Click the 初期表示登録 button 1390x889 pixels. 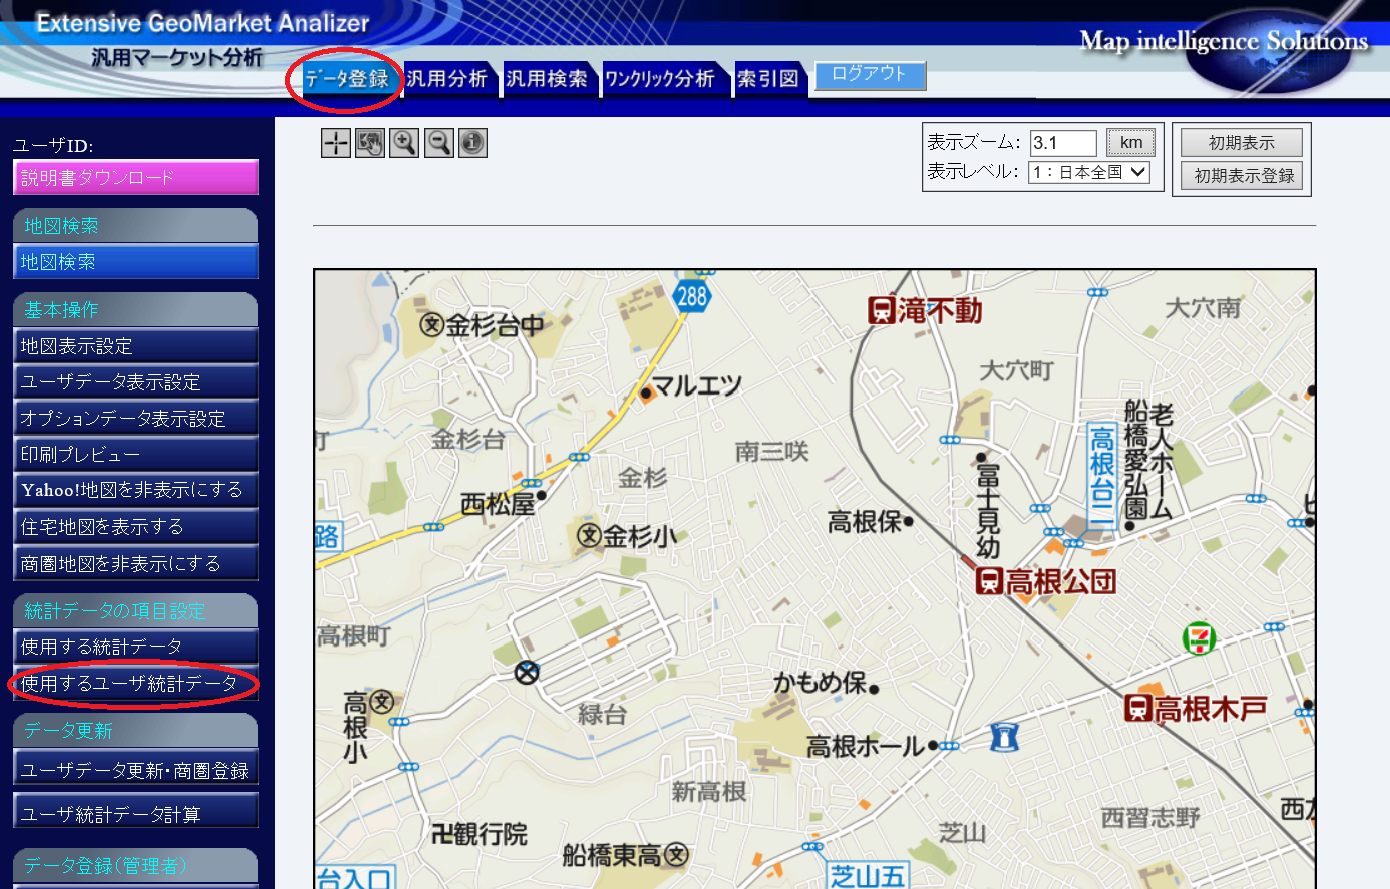coord(1242,176)
